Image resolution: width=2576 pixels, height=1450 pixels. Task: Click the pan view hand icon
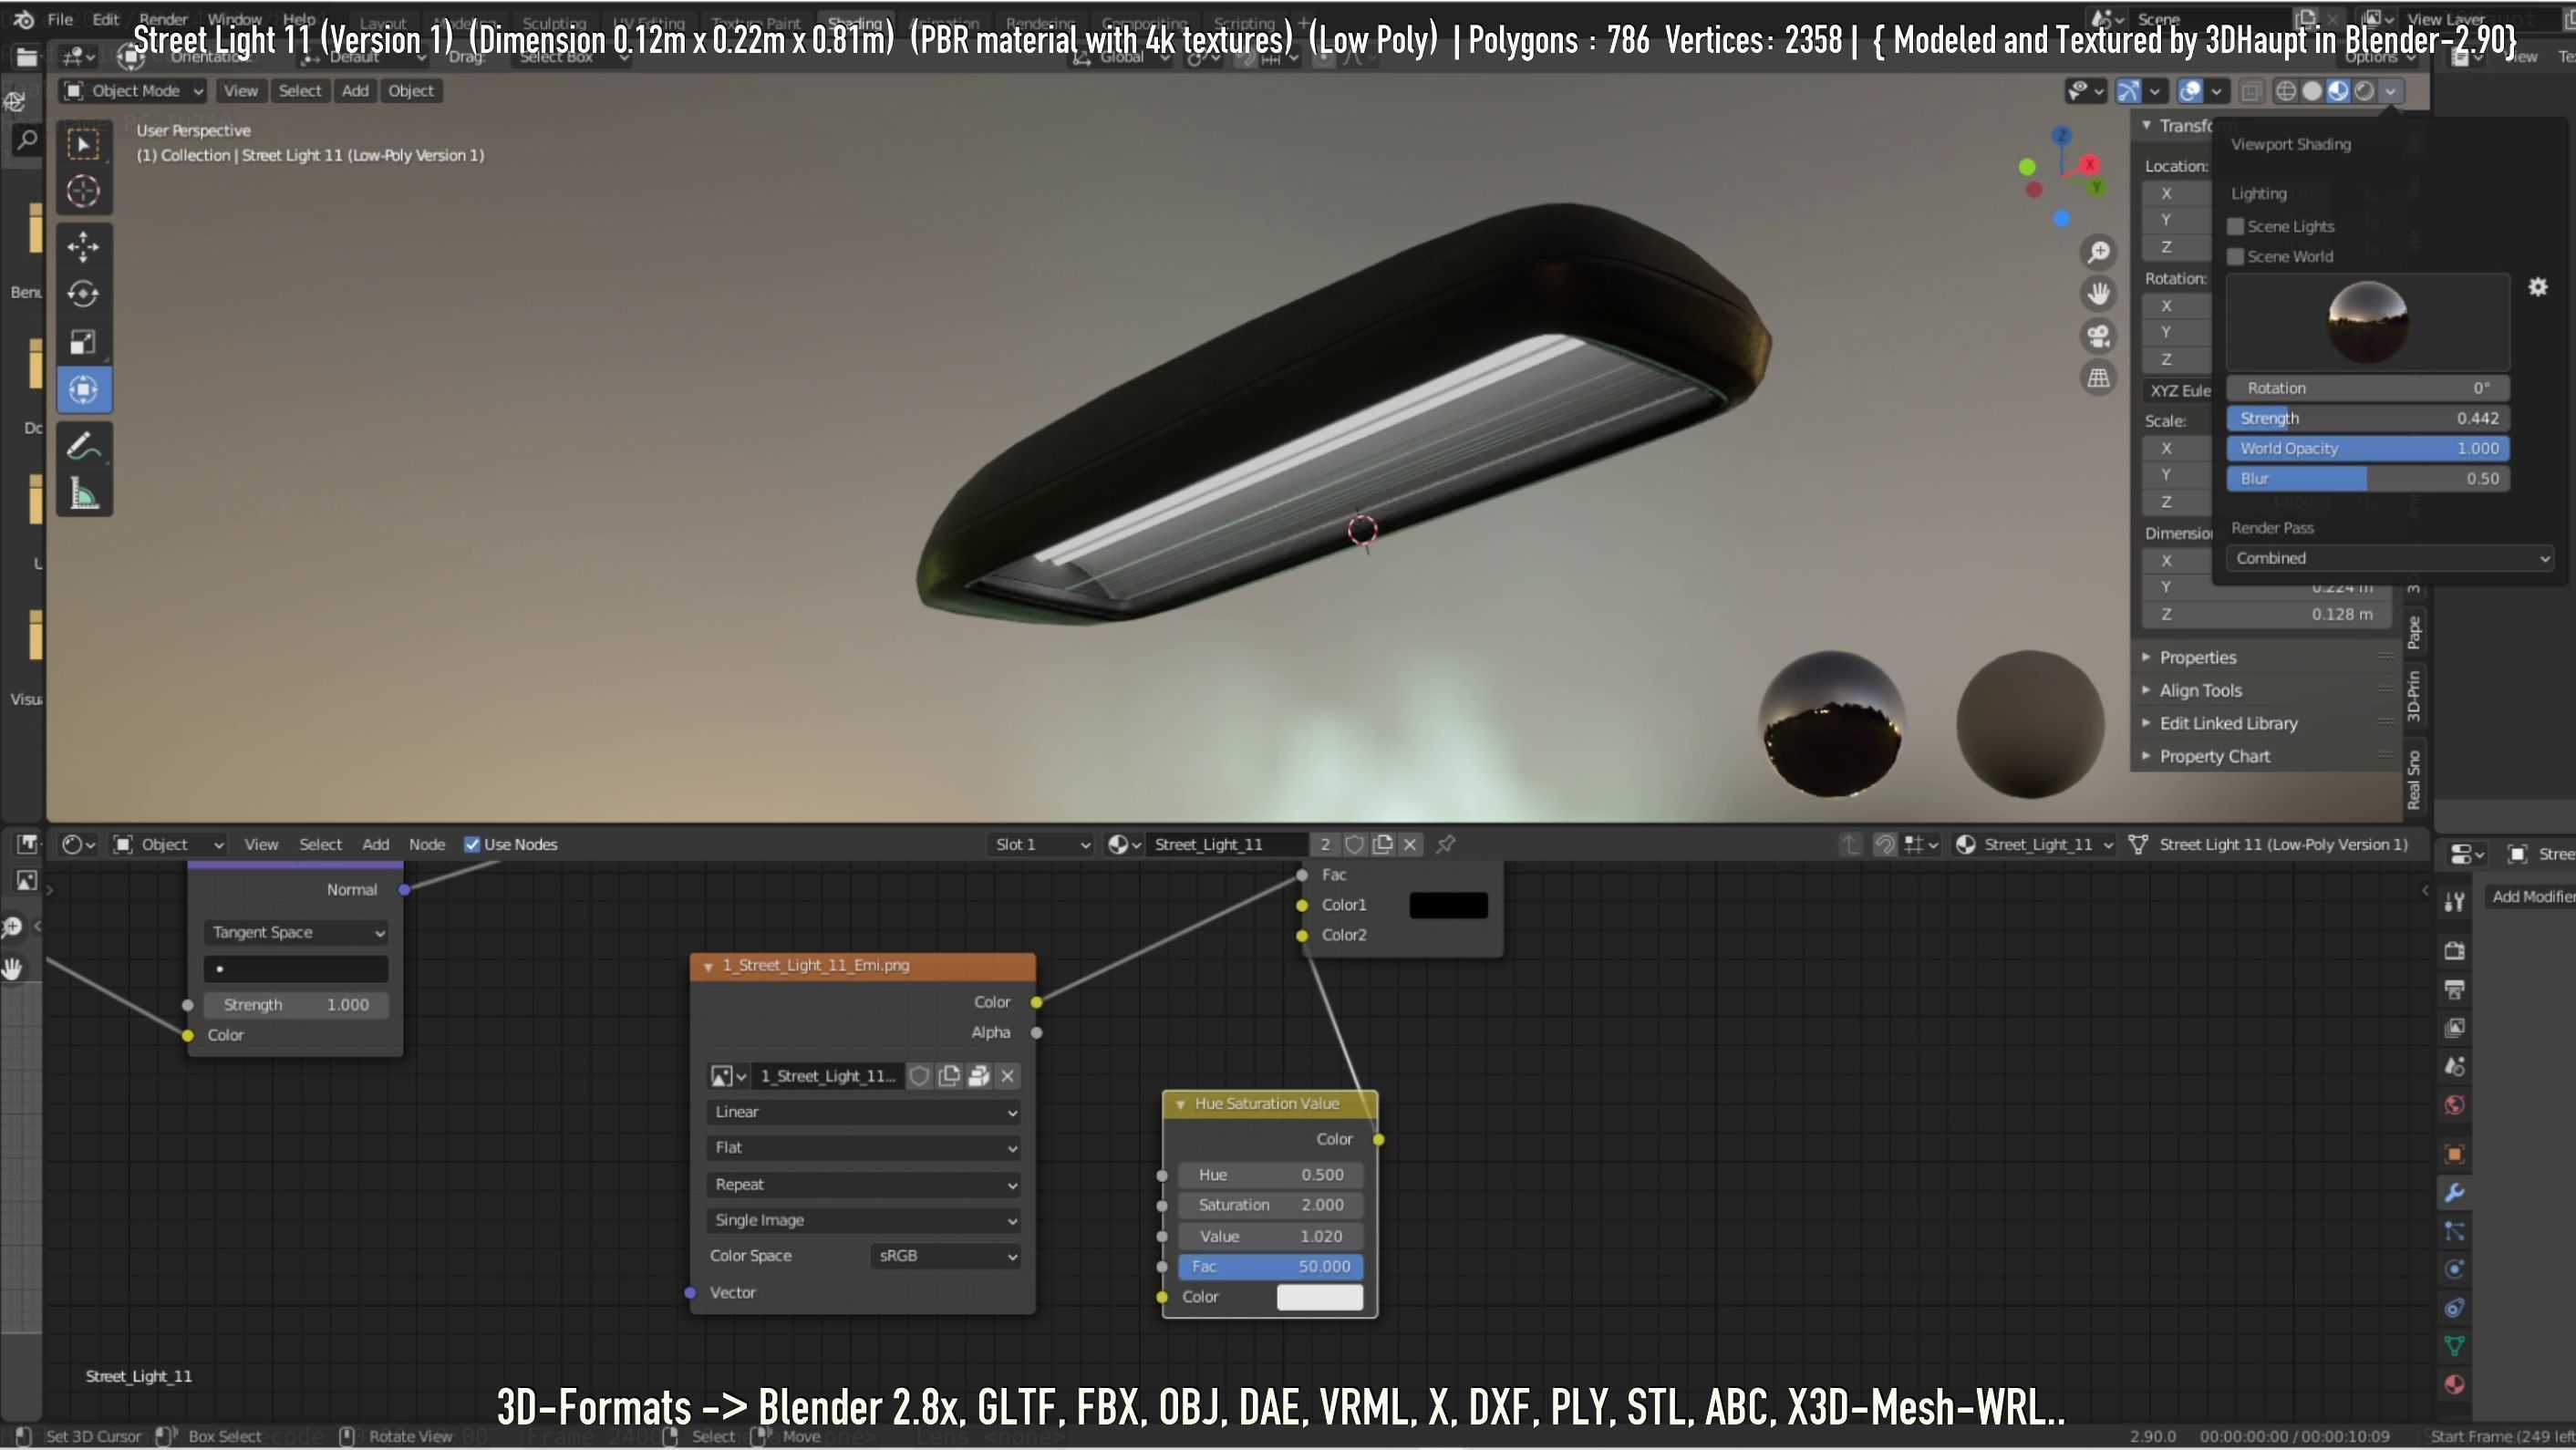[x=2098, y=293]
